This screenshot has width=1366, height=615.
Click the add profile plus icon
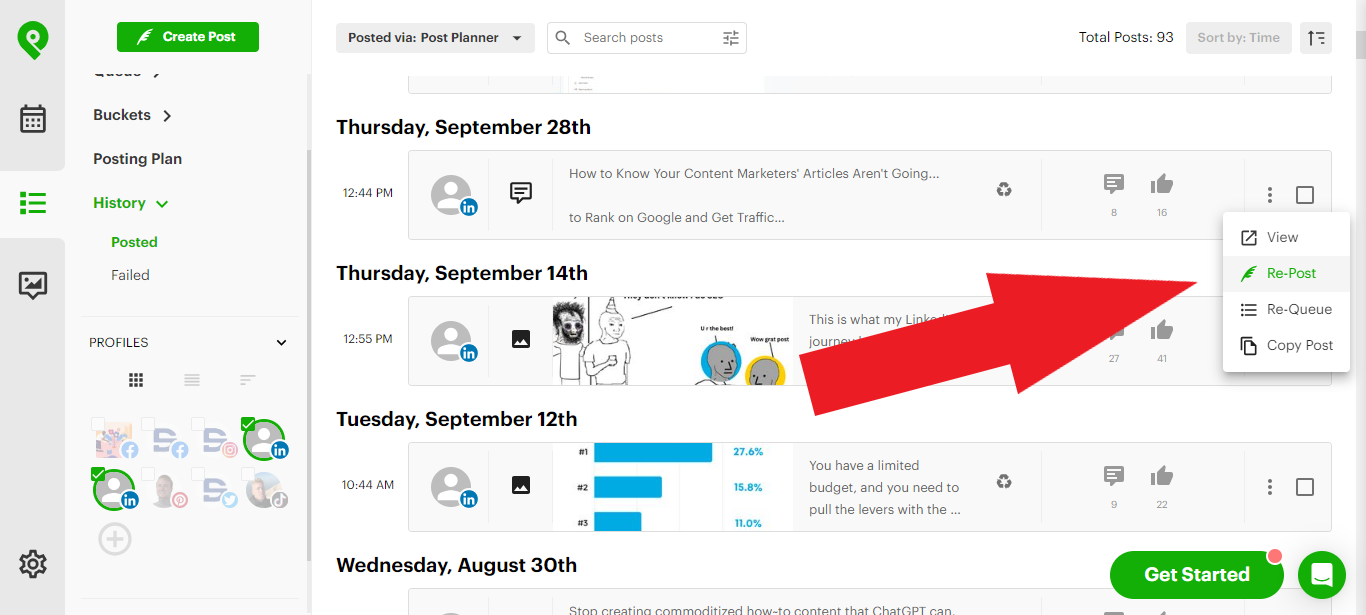click(x=115, y=540)
